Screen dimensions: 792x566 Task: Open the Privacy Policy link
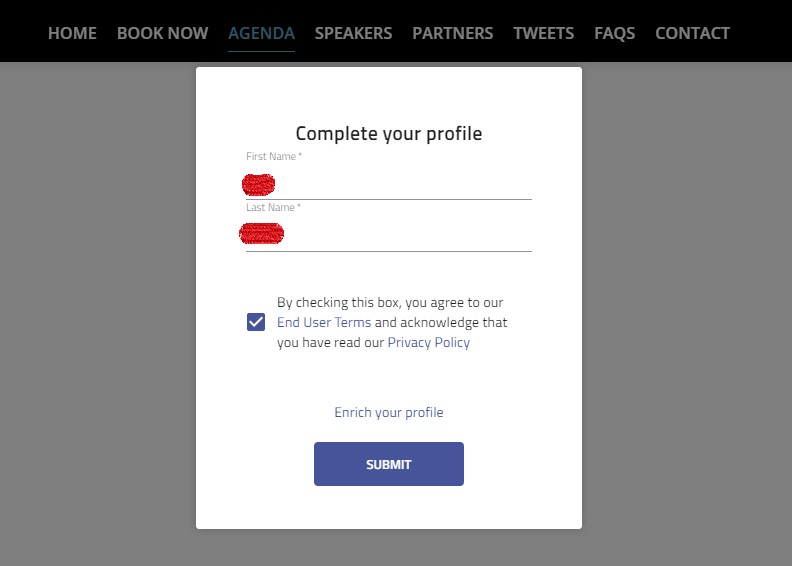click(428, 342)
